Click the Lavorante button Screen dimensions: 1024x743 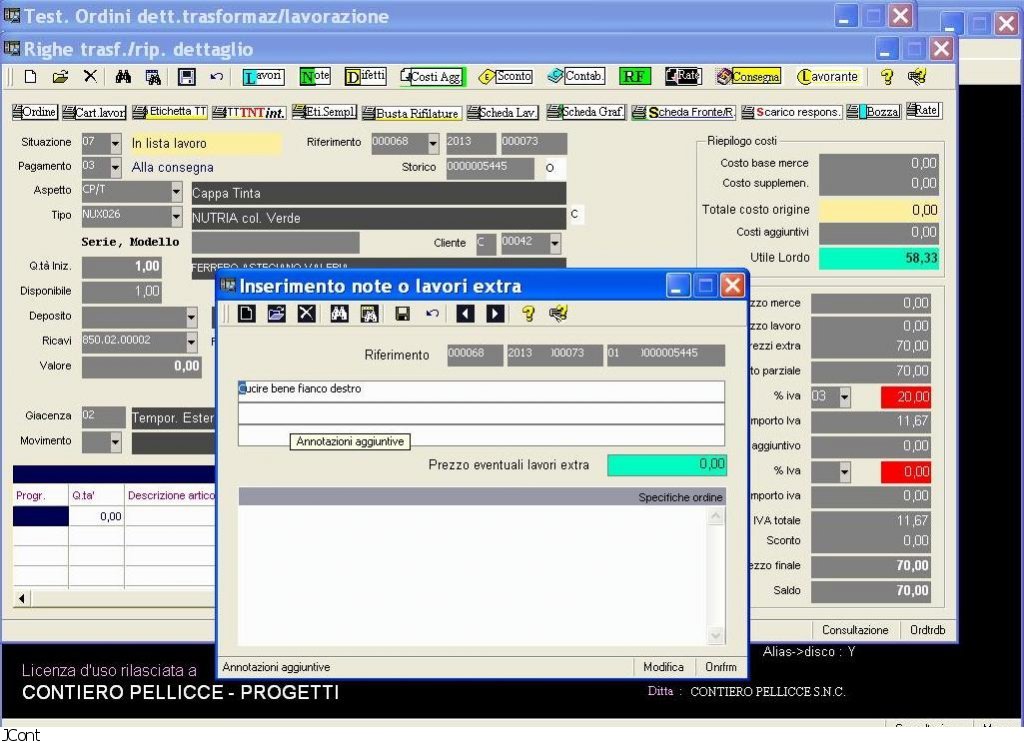827,76
